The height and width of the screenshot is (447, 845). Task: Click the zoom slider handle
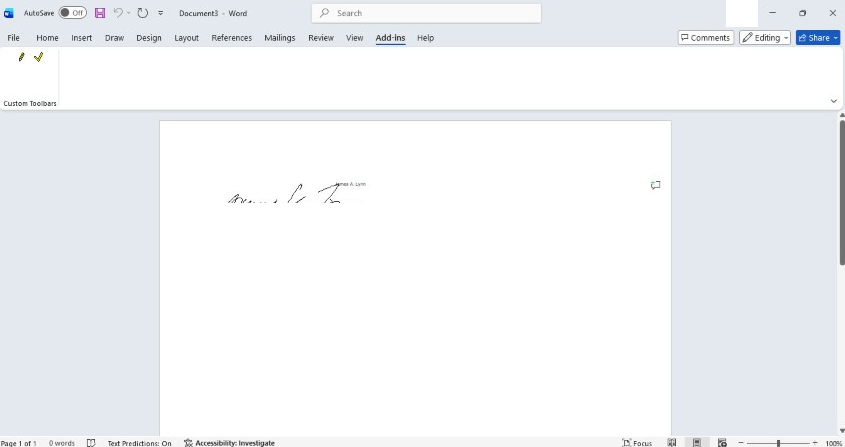click(778, 443)
